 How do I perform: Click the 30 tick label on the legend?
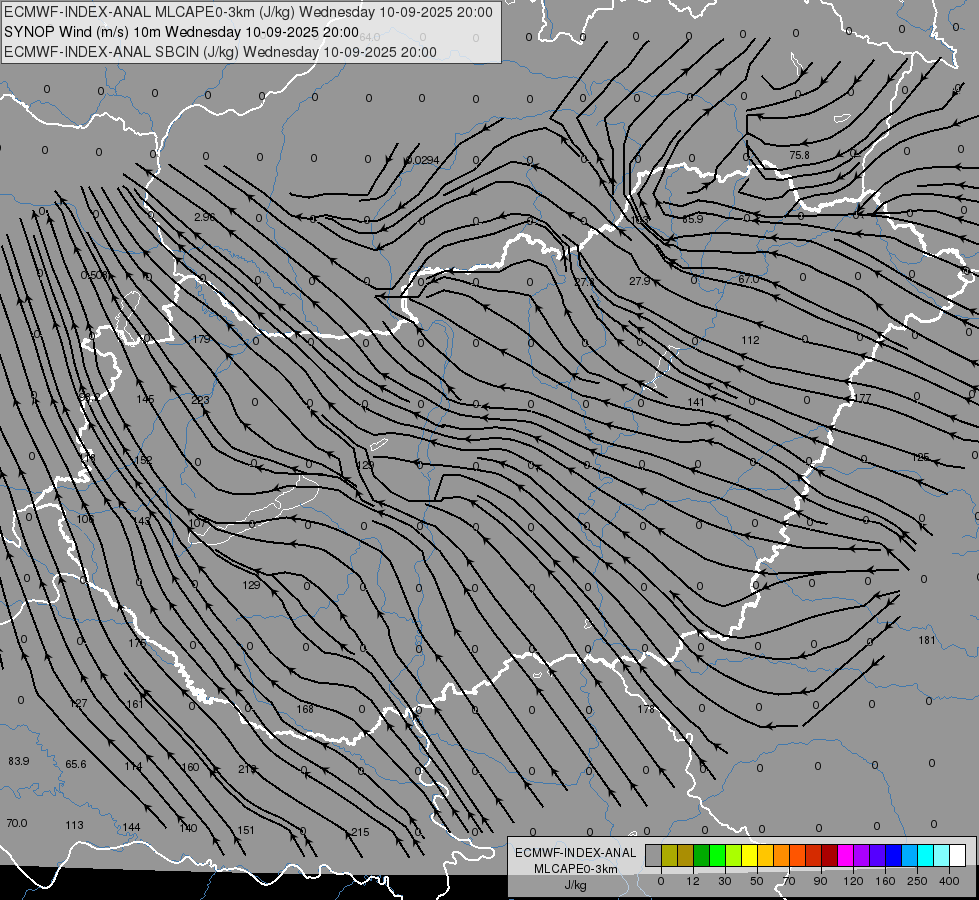pyautogui.click(x=725, y=881)
